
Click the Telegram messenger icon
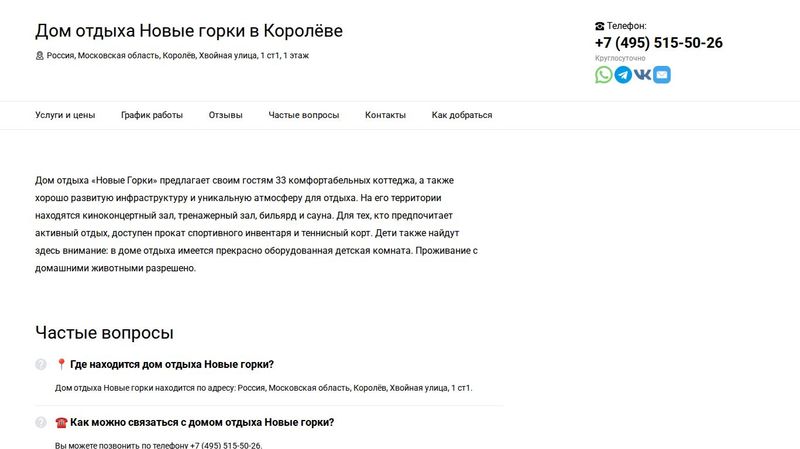click(x=623, y=75)
